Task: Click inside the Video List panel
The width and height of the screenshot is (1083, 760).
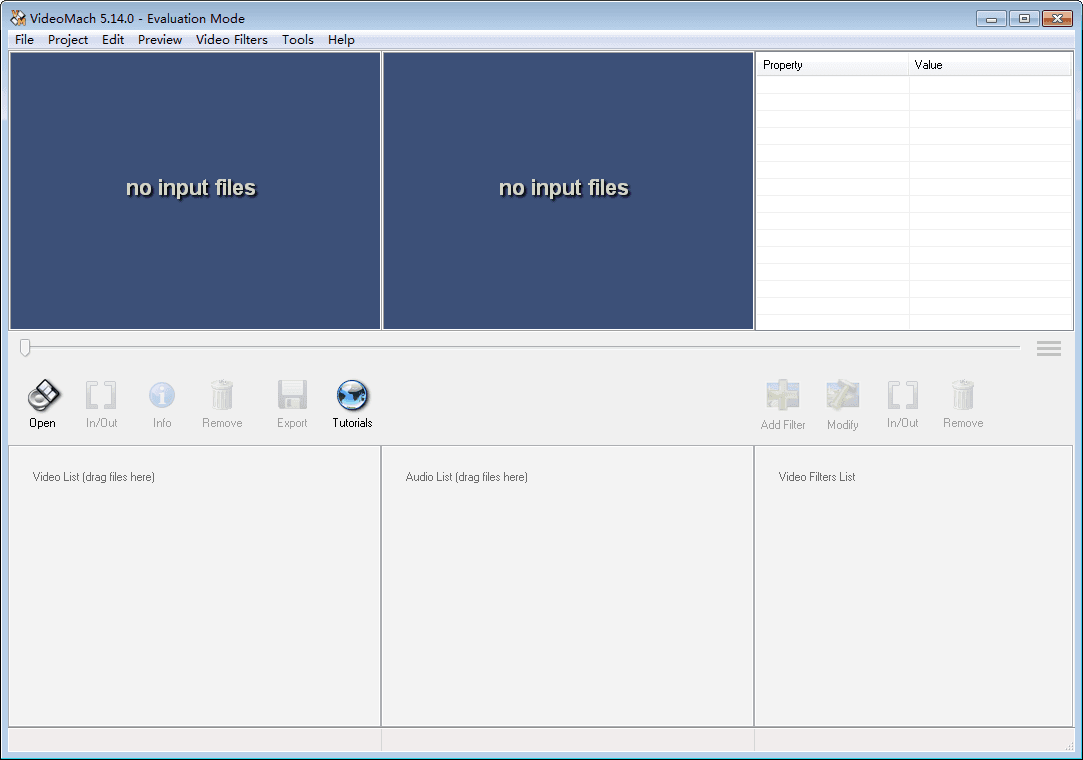Action: pos(195,590)
